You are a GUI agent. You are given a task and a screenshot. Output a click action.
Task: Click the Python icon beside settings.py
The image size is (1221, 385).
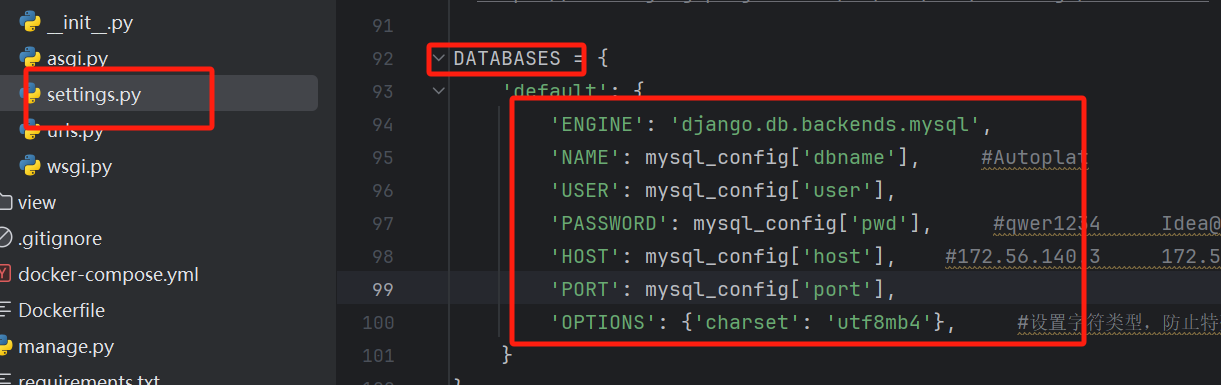click(x=30, y=94)
